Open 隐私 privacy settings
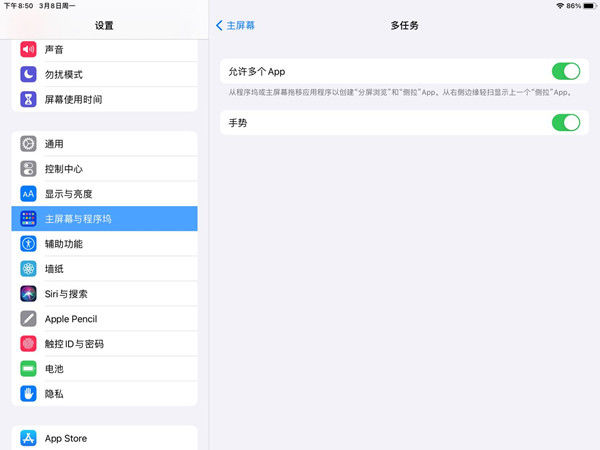The height and width of the screenshot is (450, 600). click(x=104, y=394)
